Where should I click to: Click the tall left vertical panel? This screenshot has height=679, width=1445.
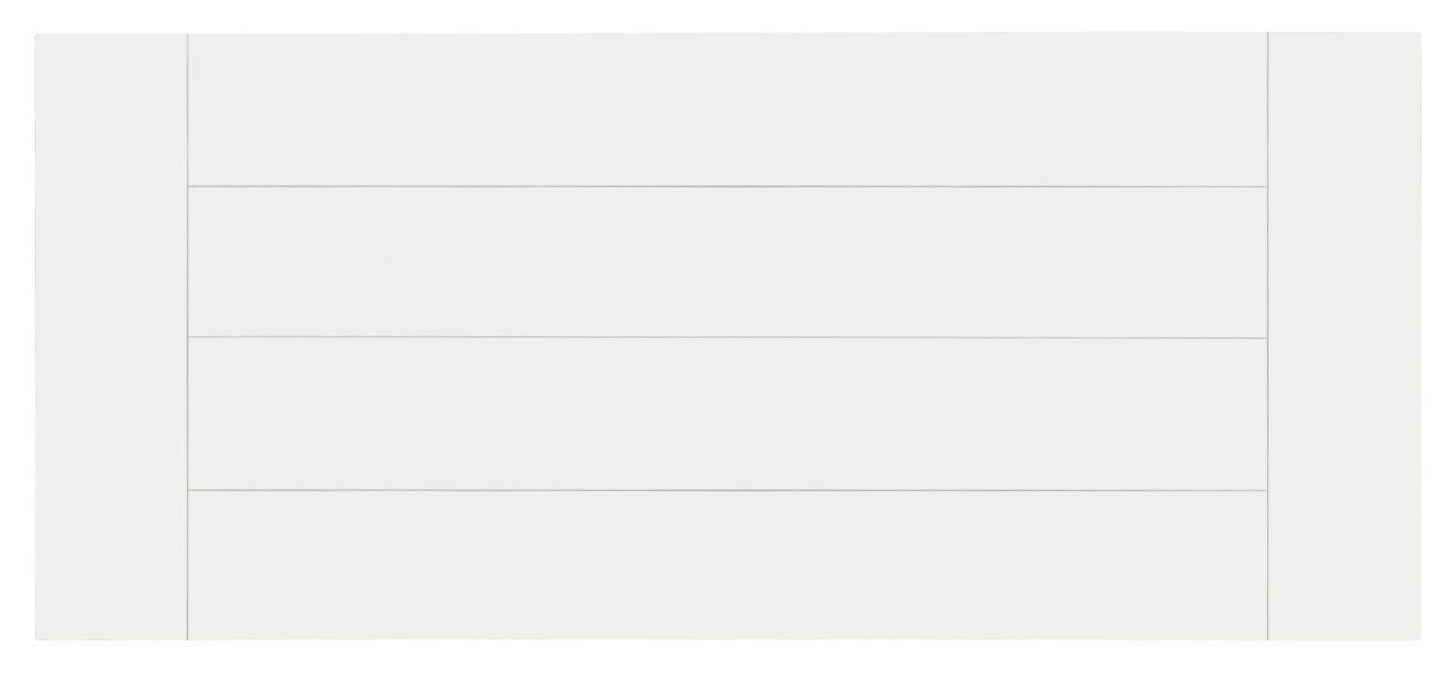click(111, 337)
